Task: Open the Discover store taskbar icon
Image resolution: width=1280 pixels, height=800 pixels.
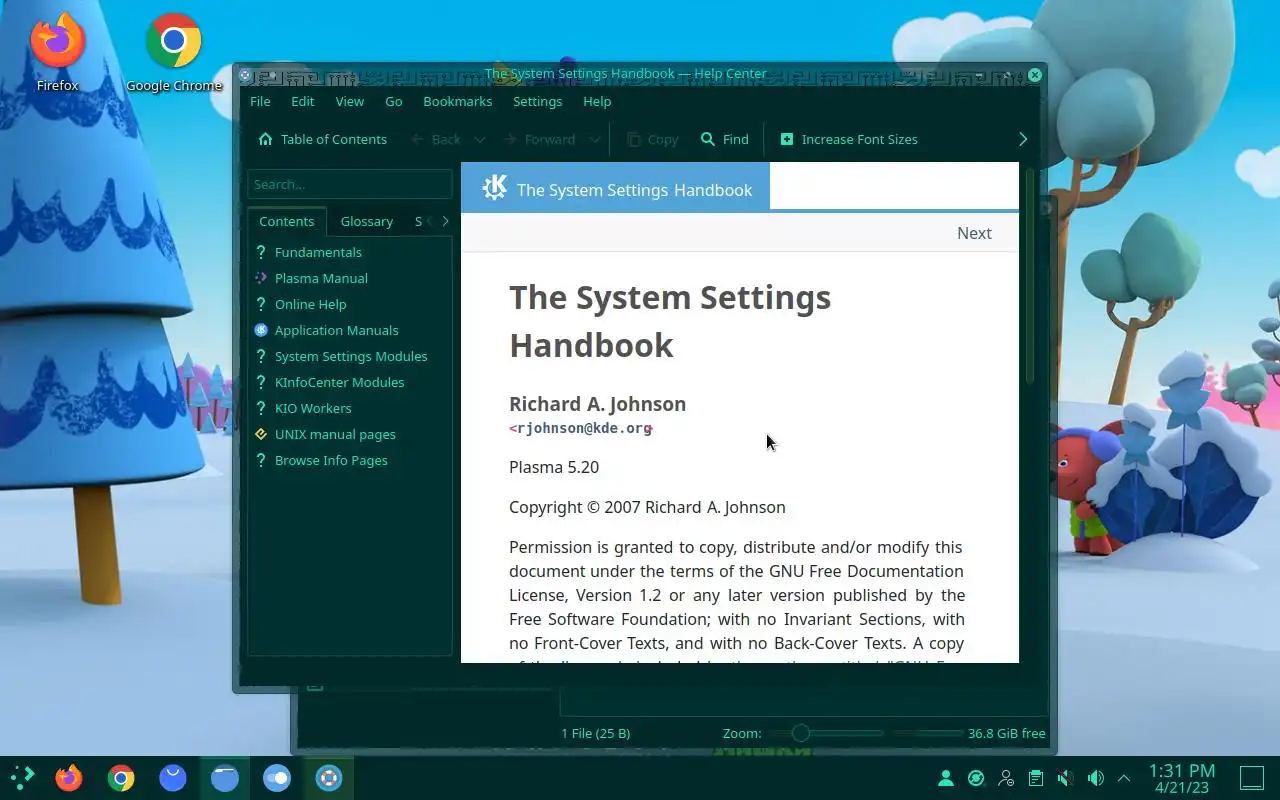Action: tap(173, 777)
